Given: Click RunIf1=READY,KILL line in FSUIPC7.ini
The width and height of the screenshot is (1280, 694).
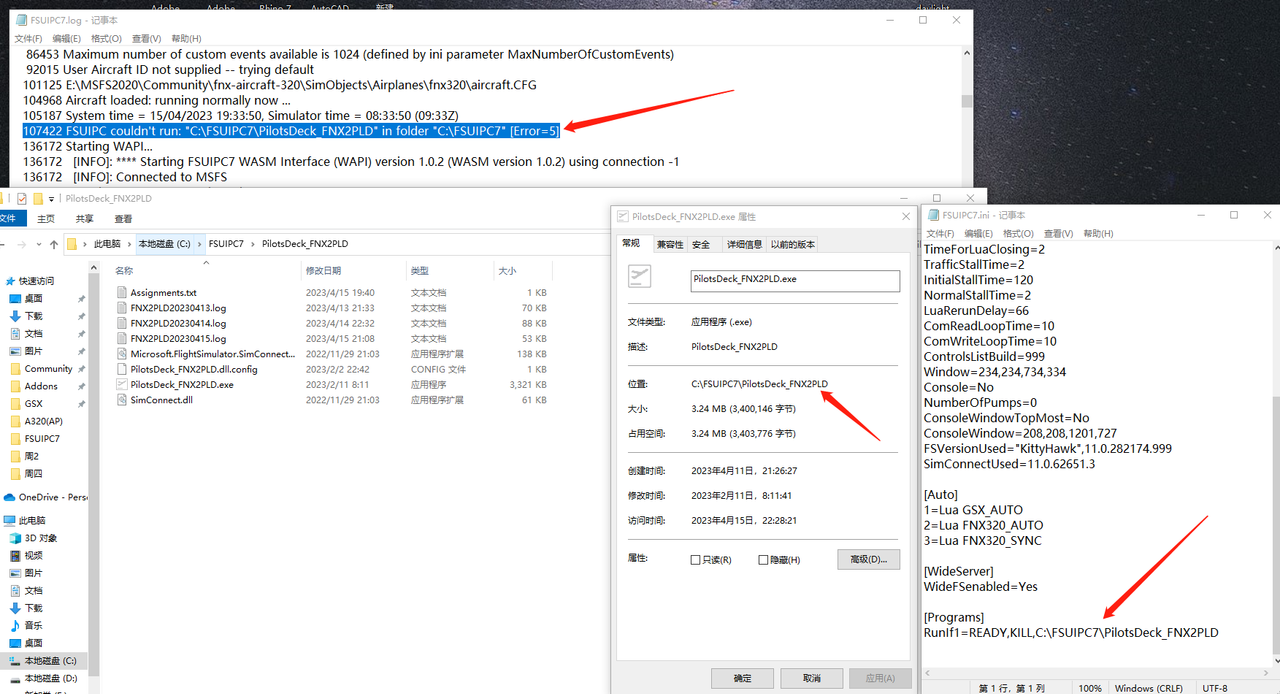Looking at the screenshot, I should coord(1071,633).
